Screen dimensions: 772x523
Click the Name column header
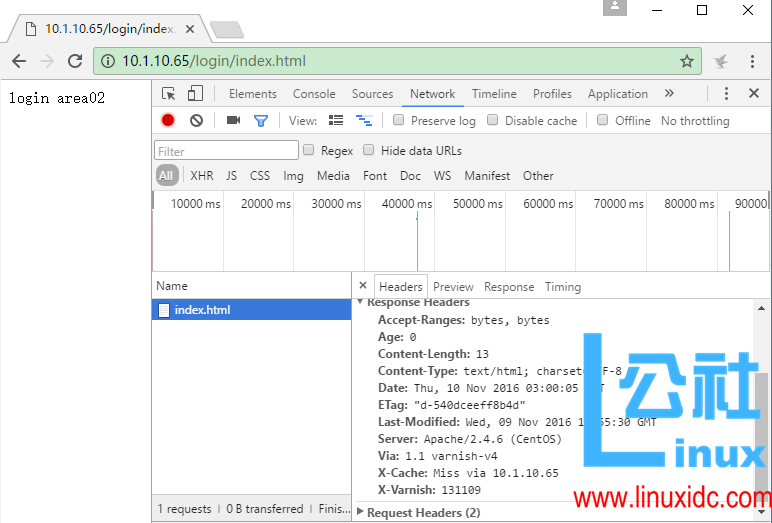(252, 286)
